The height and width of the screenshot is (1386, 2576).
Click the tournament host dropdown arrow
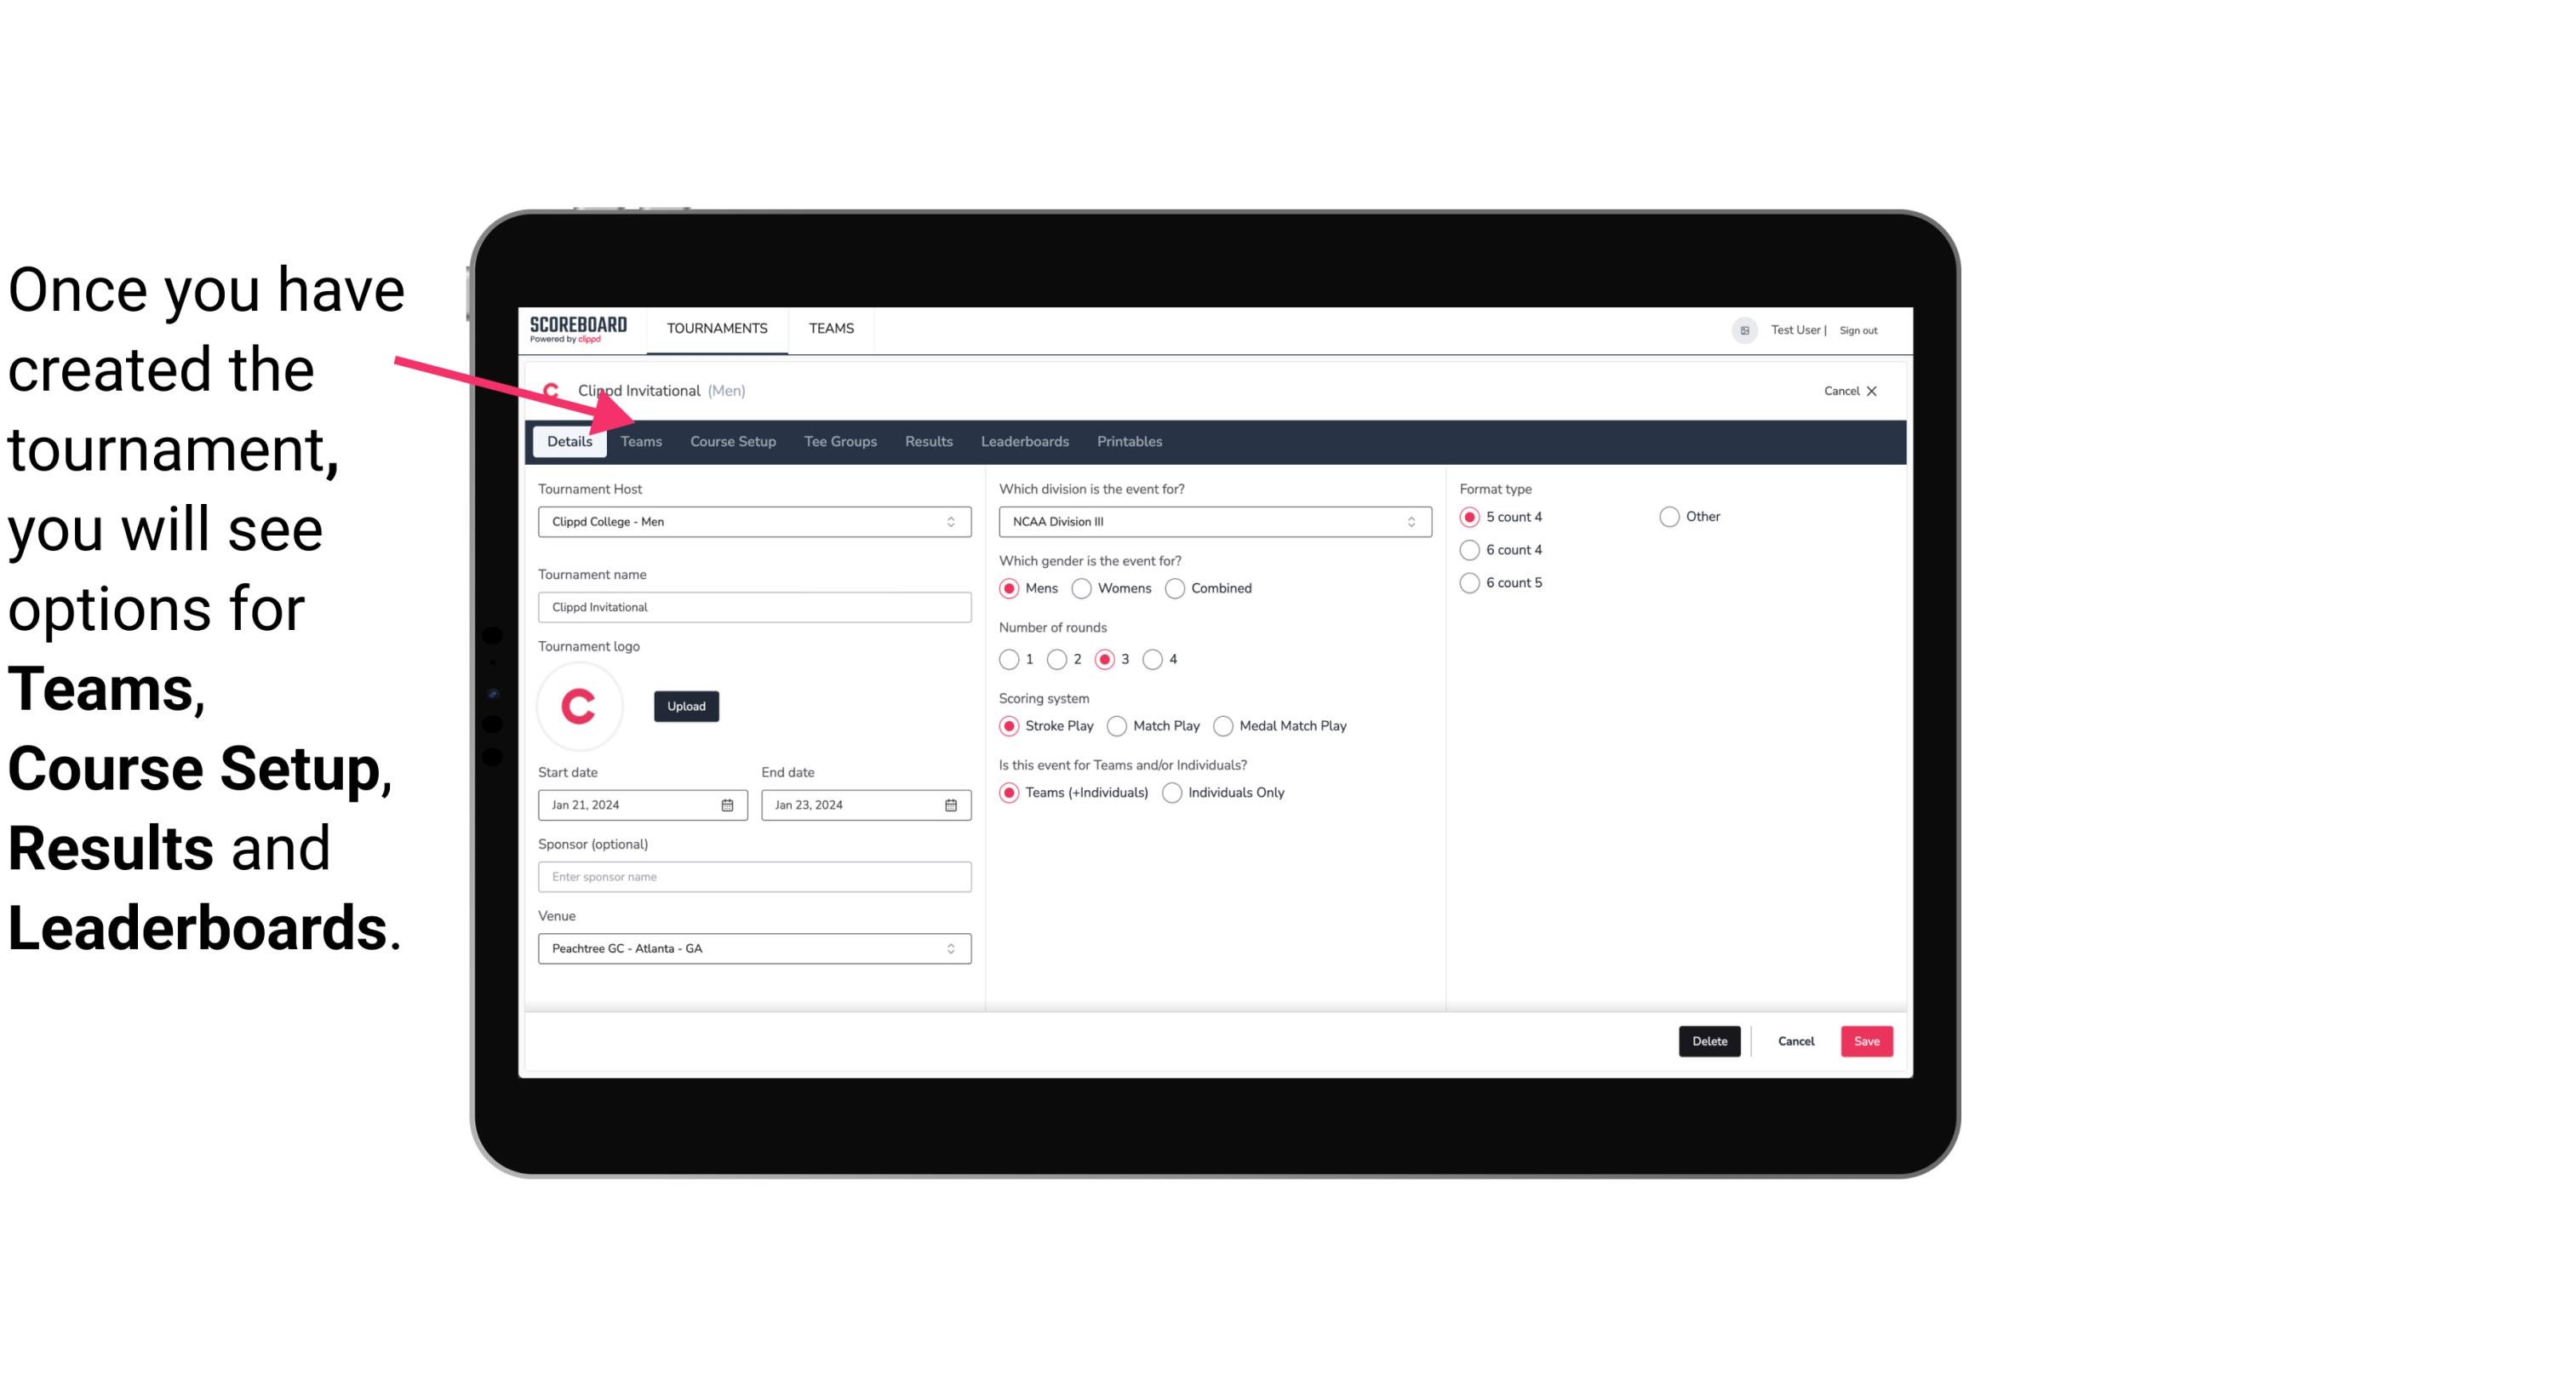tap(953, 521)
